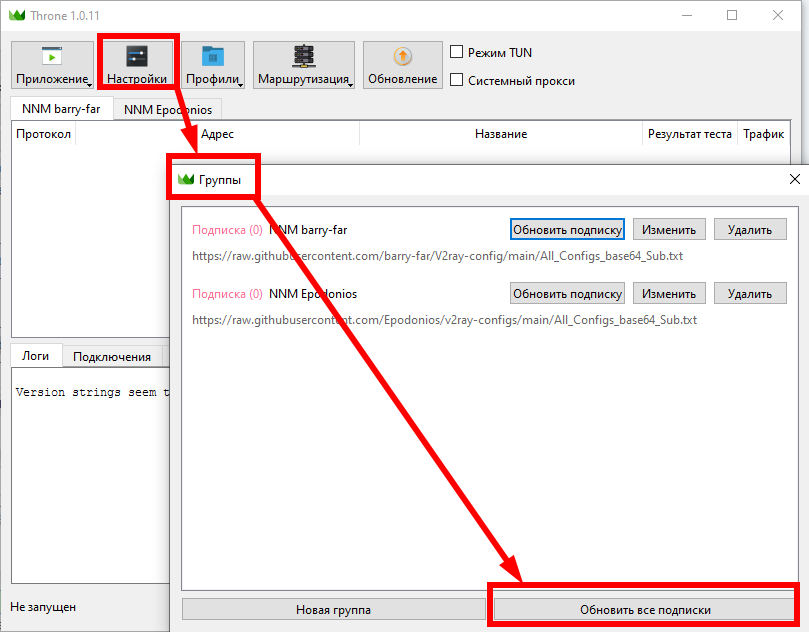The height and width of the screenshot is (632, 809).
Task: Switch to the NNM Epodonios tab
Action: click(167, 110)
